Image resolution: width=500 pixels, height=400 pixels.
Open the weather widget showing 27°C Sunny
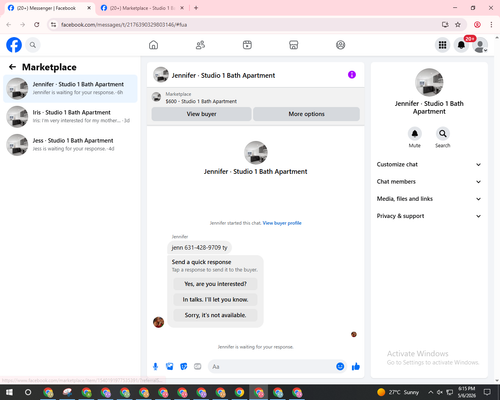[x=398, y=392]
